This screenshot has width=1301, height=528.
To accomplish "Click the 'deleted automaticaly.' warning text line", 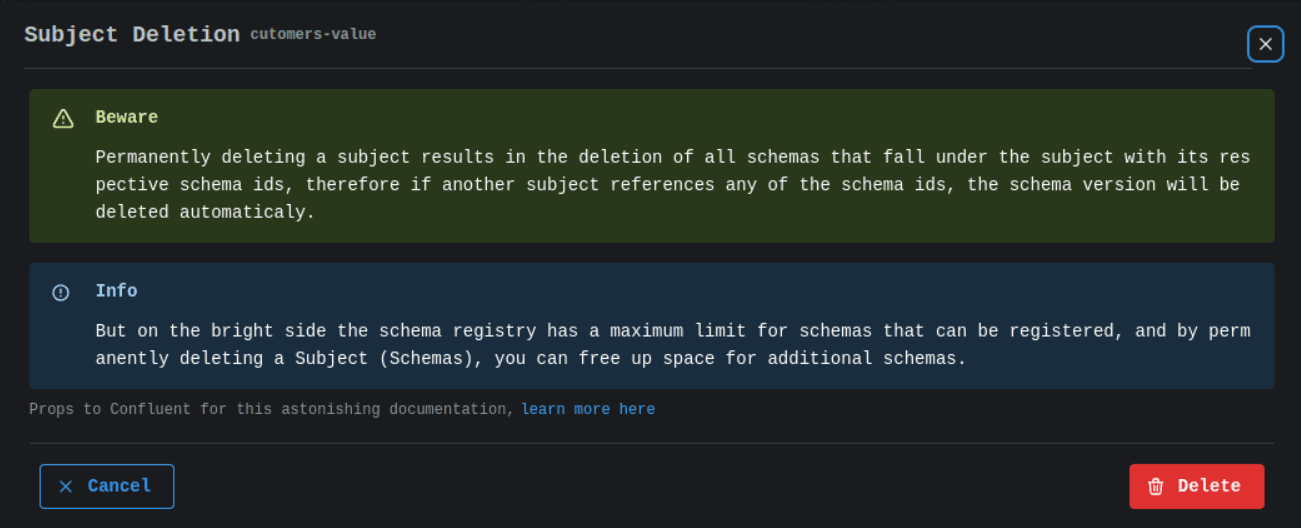I will click(x=205, y=212).
